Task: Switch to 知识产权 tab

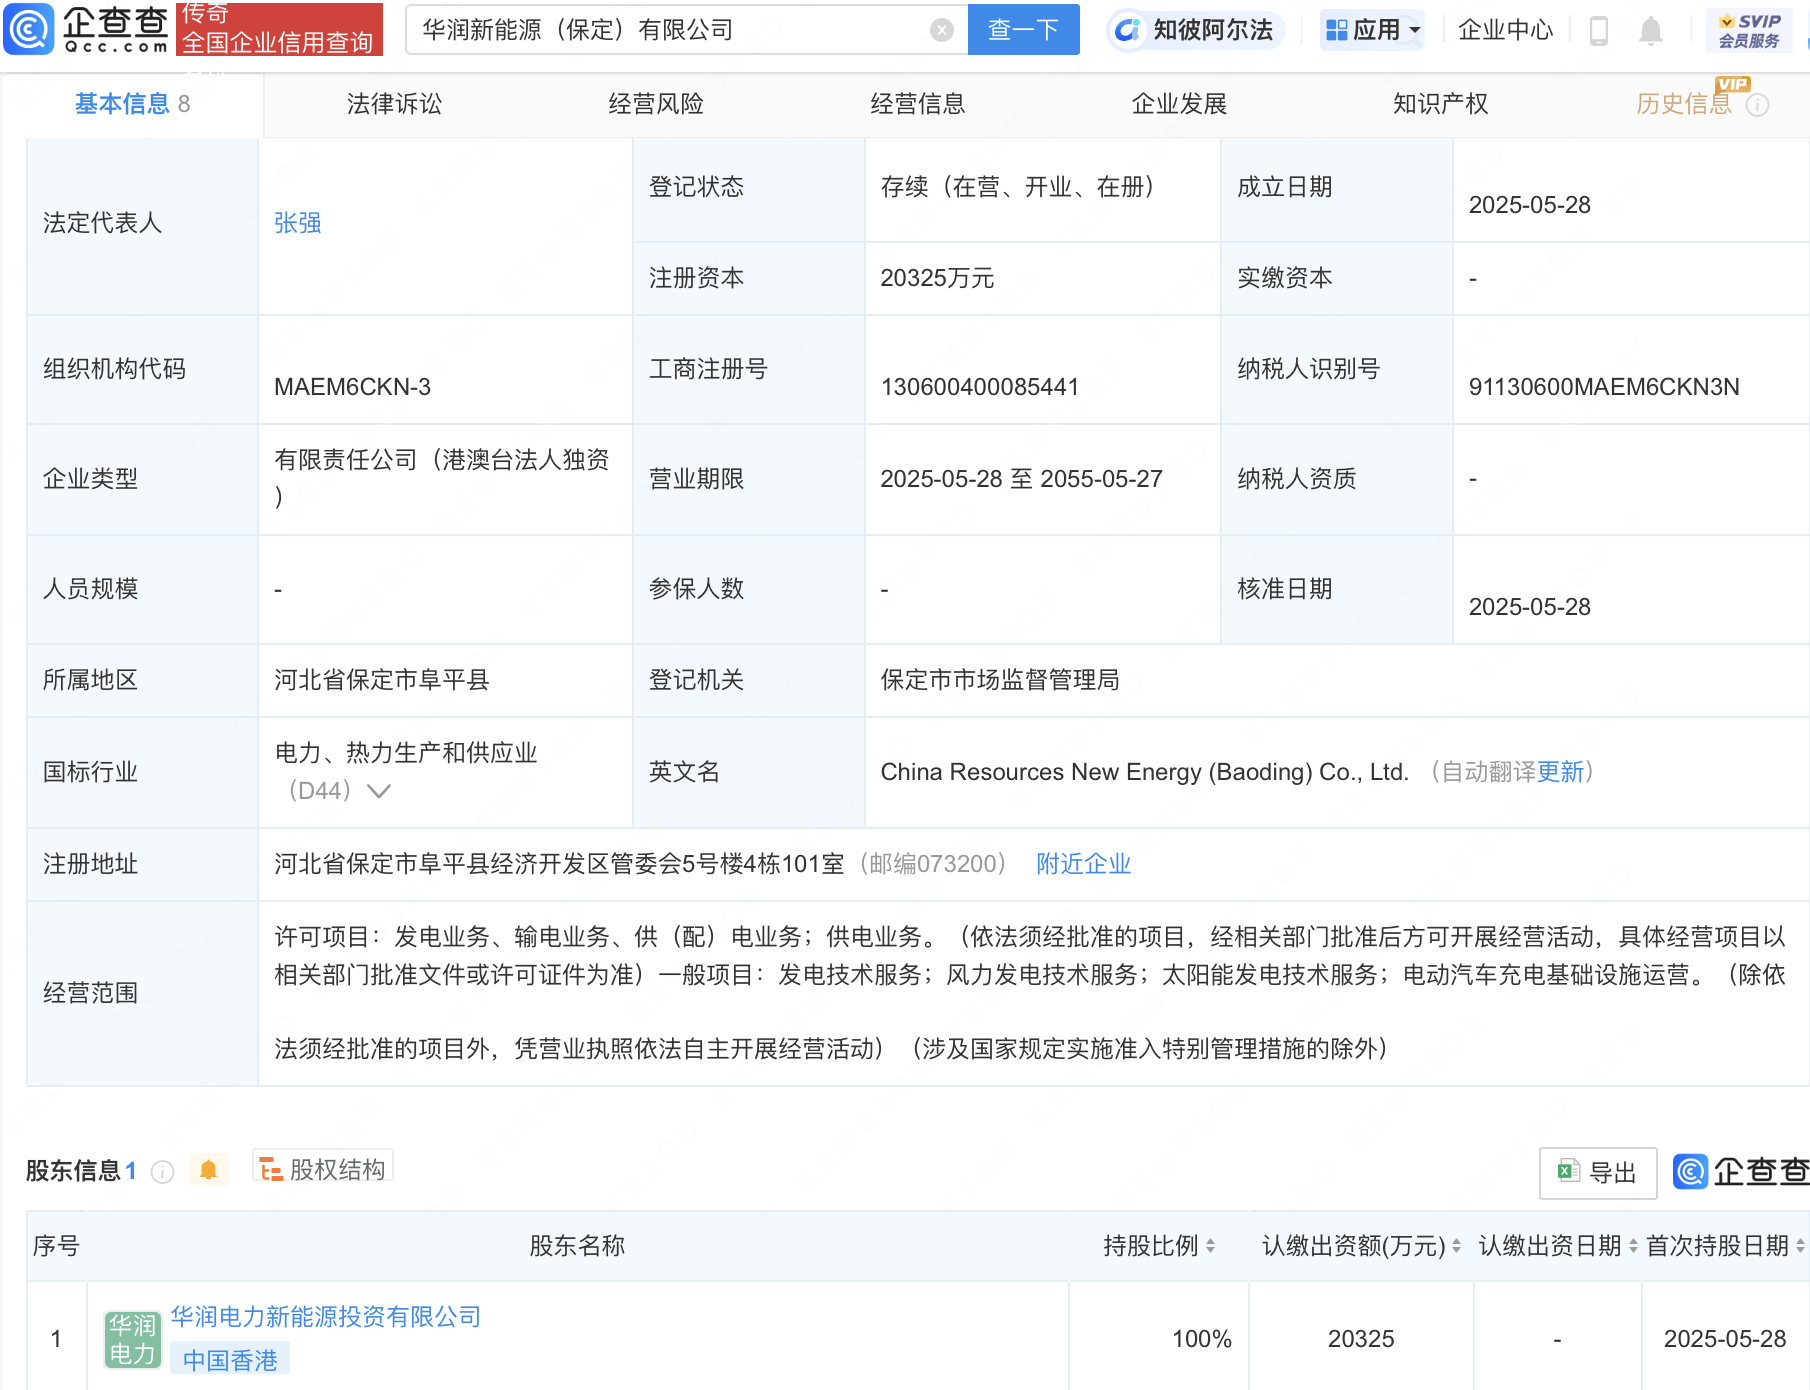Action: coord(1440,104)
